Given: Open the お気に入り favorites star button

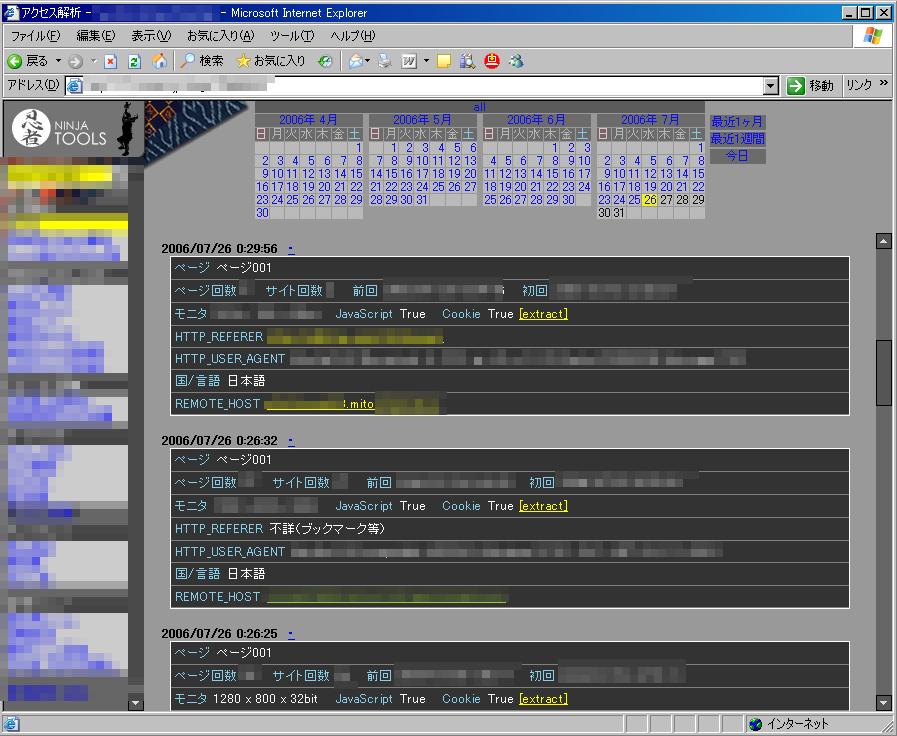Looking at the screenshot, I should coord(271,61).
